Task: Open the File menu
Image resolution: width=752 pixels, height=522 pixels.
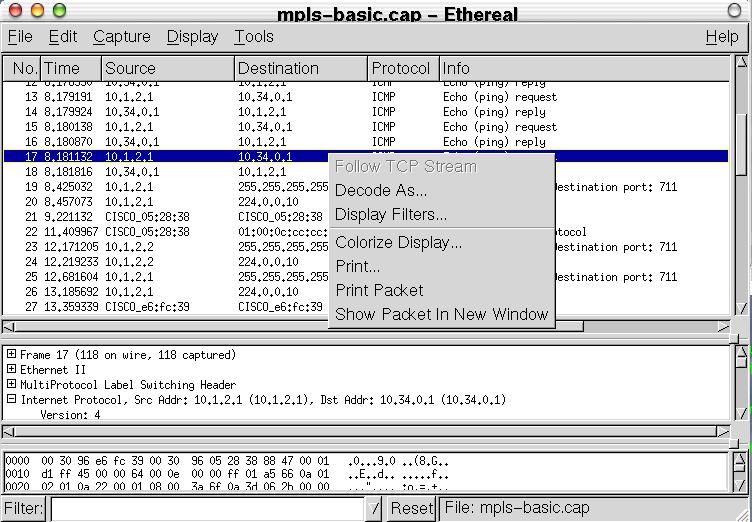Action: coord(20,36)
